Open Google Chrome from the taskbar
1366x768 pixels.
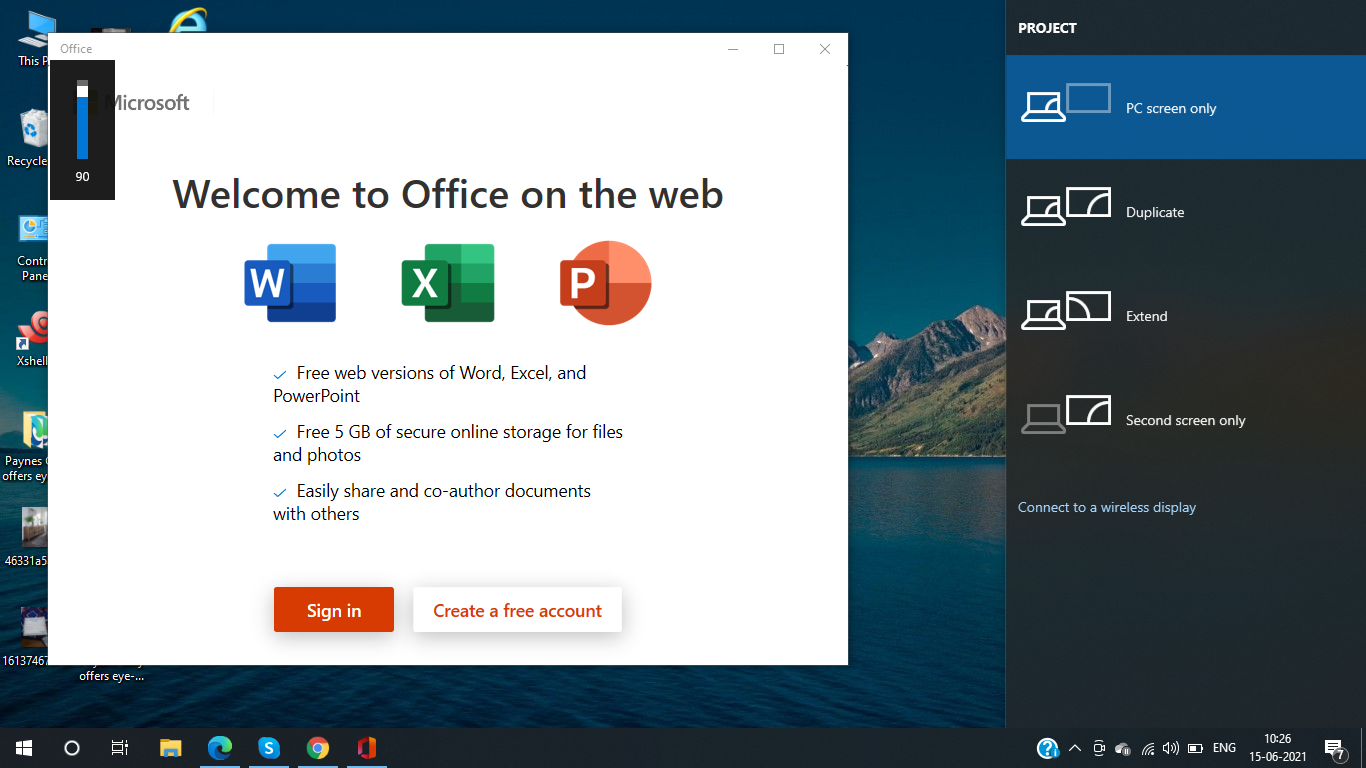[x=318, y=747]
